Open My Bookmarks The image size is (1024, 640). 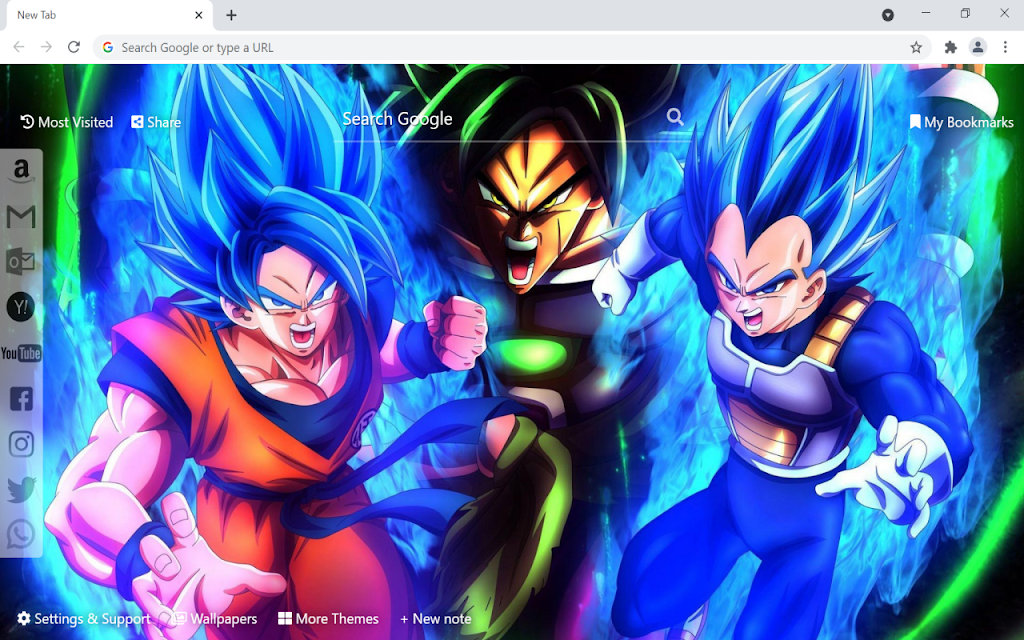pyautogui.click(x=961, y=122)
